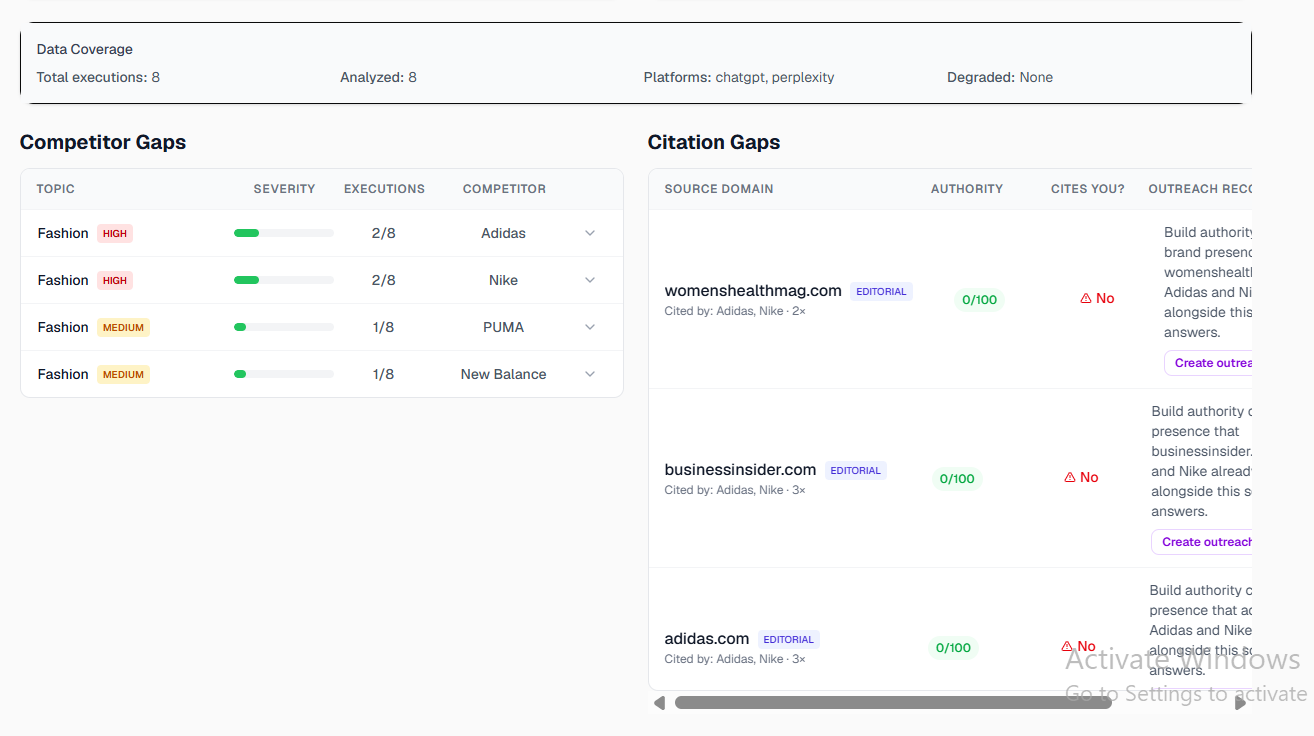Click the CITES YOU? column header
1314x736 pixels.
click(1088, 189)
